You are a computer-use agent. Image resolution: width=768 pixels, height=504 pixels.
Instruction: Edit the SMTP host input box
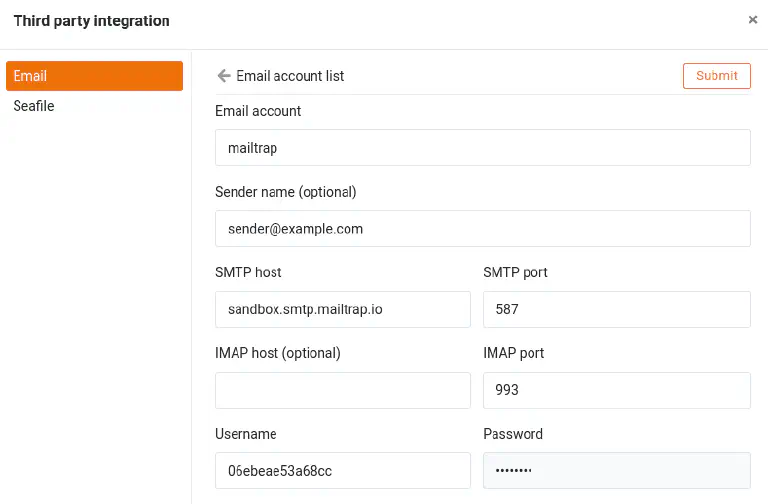(342, 310)
